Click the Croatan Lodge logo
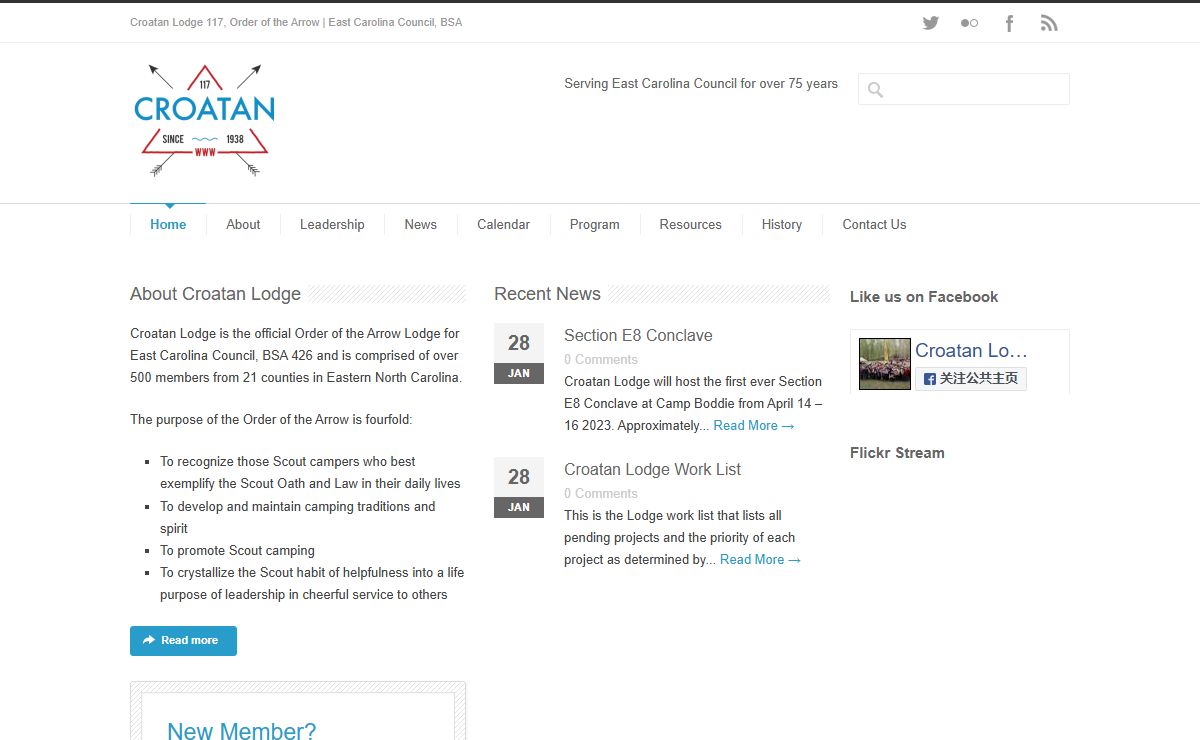 click(205, 121)
